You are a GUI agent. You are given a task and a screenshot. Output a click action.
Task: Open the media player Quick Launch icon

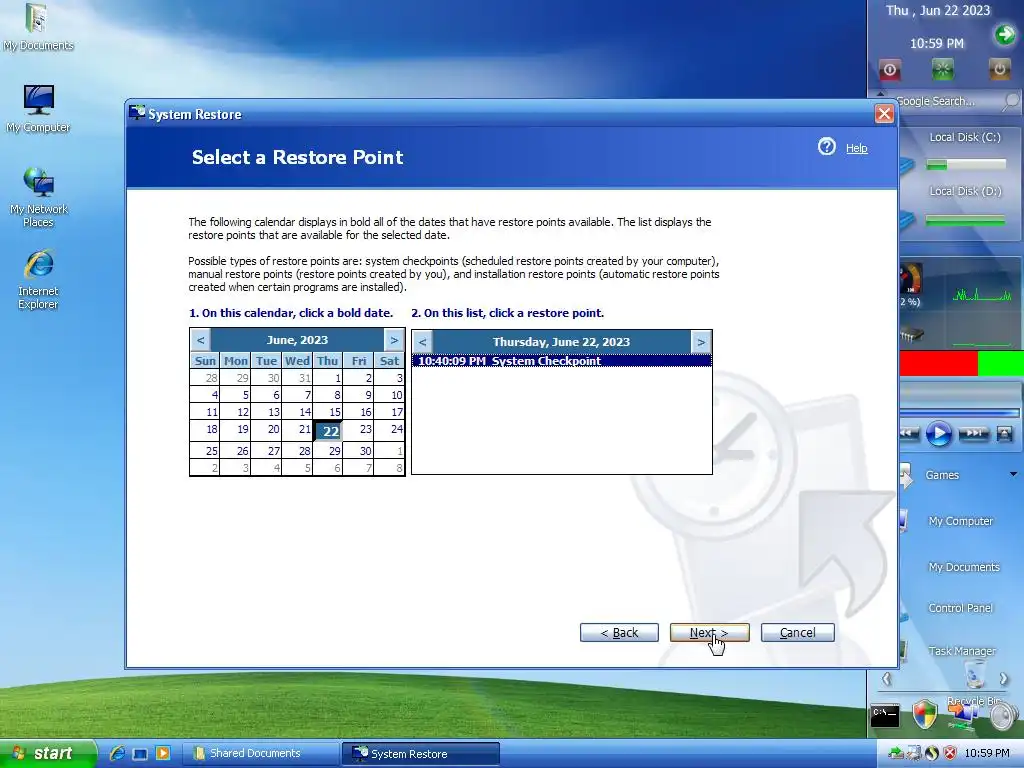tap(163, 753)
